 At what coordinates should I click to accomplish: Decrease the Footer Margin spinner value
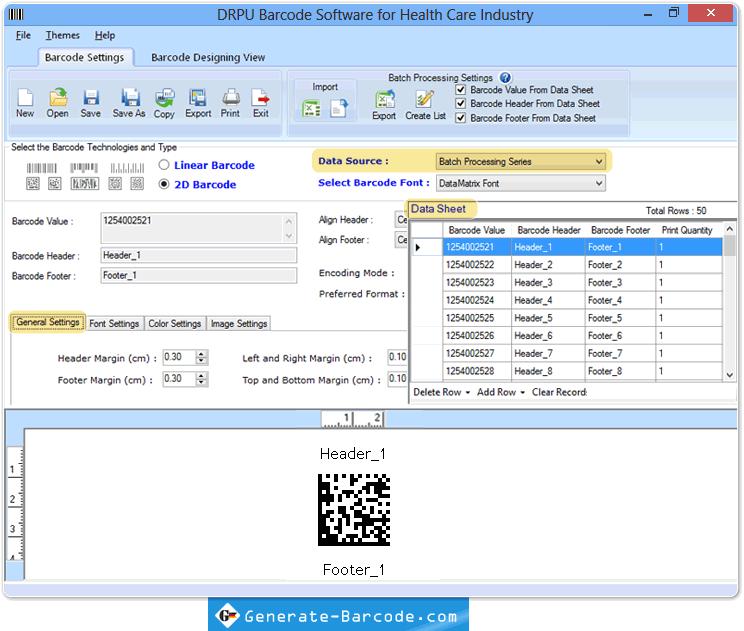tap(202, 382)
